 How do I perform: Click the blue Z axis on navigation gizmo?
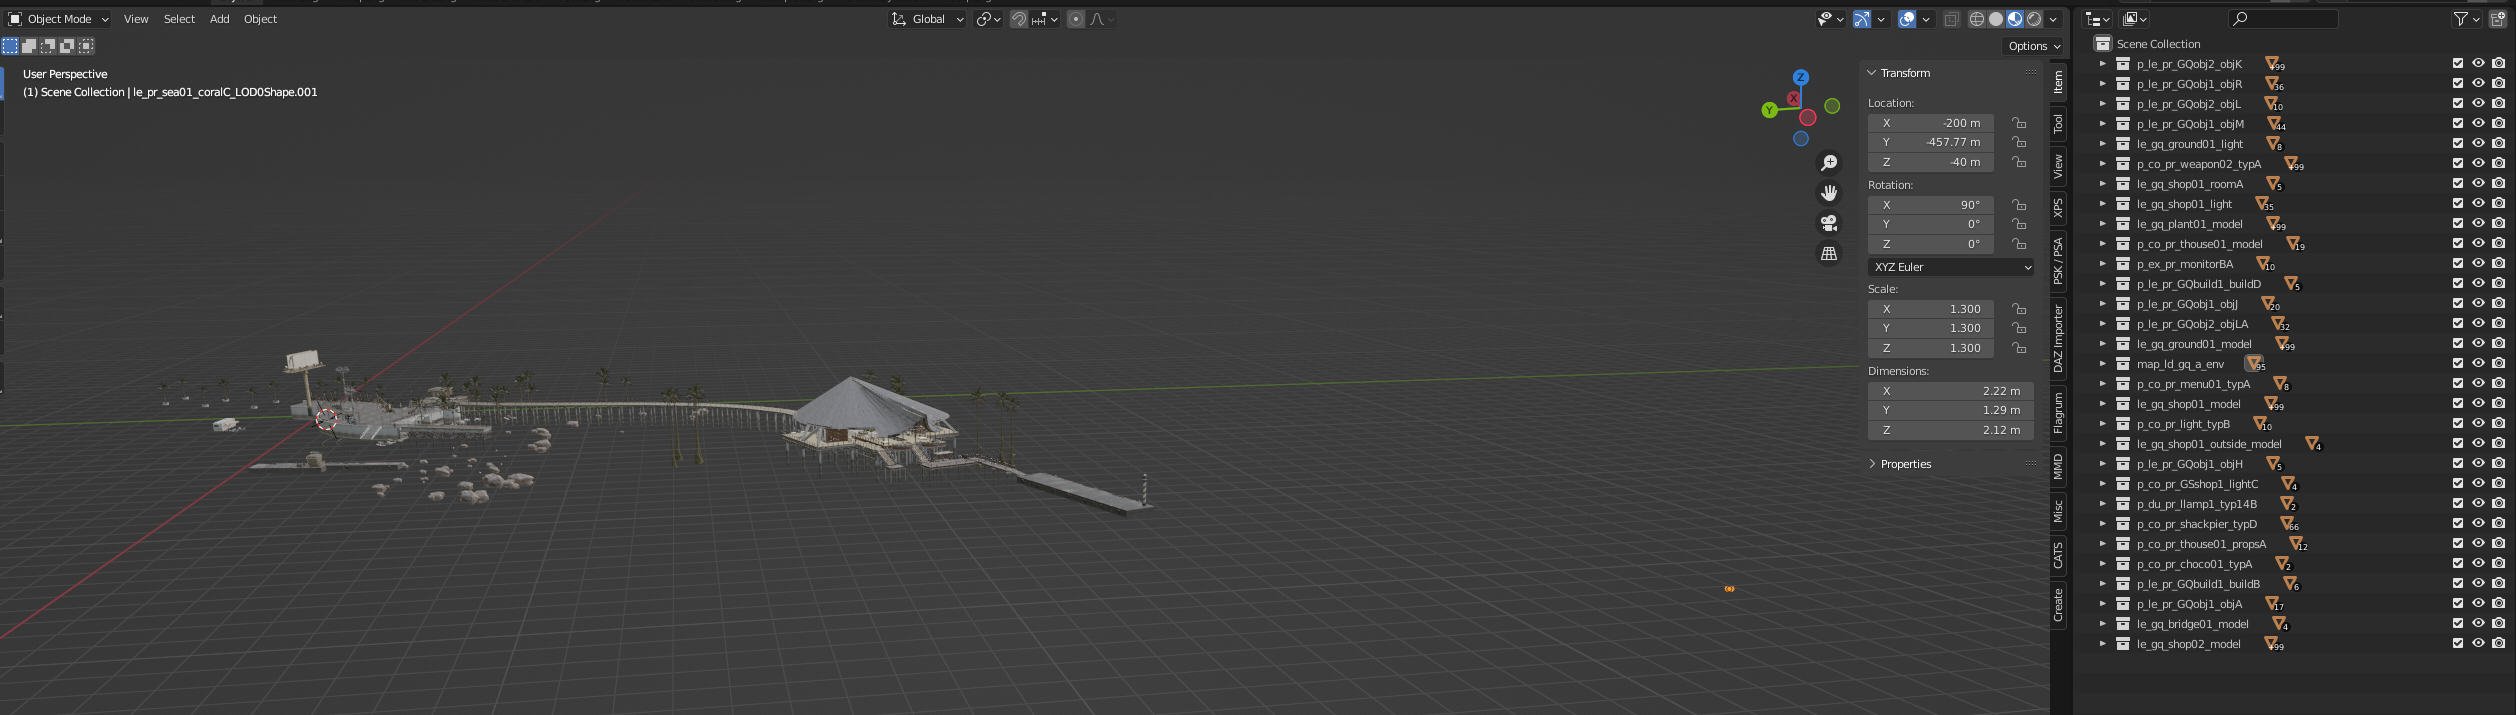click(1801, 77)
